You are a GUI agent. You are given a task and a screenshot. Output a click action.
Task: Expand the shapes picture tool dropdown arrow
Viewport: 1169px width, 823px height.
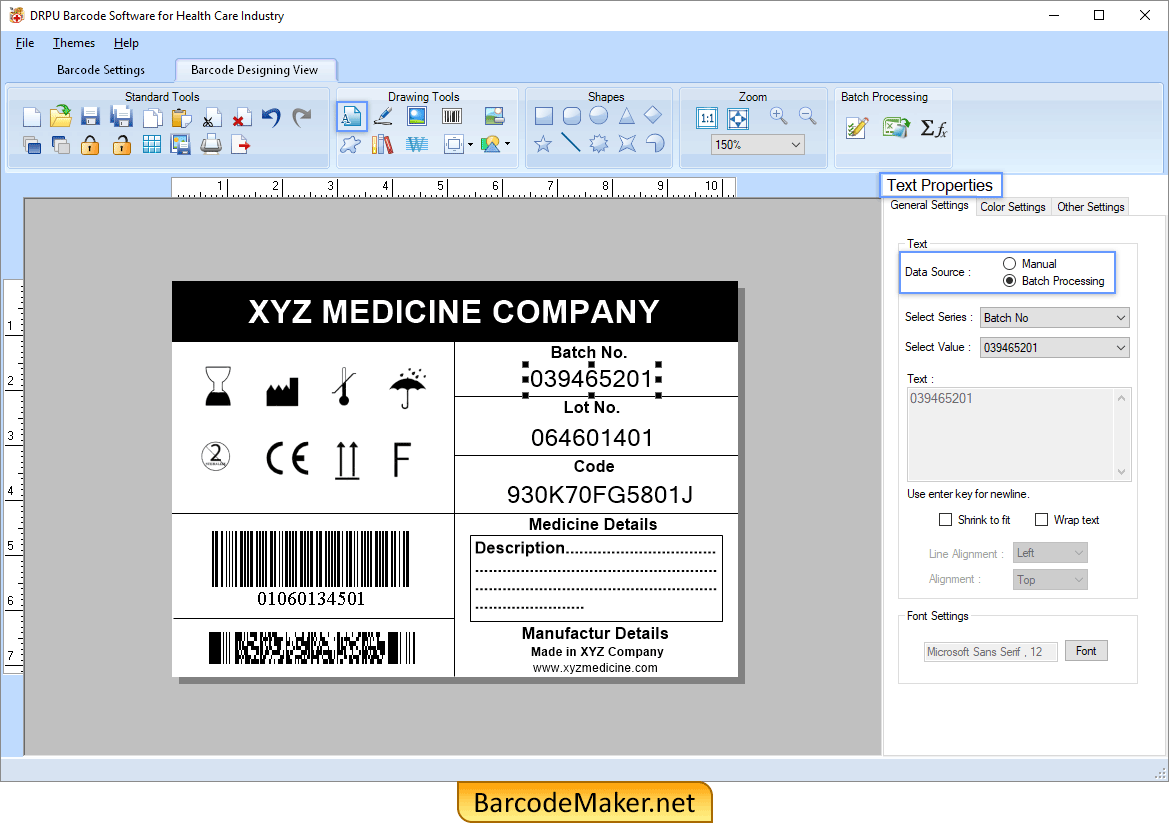[x=508, y=144]
